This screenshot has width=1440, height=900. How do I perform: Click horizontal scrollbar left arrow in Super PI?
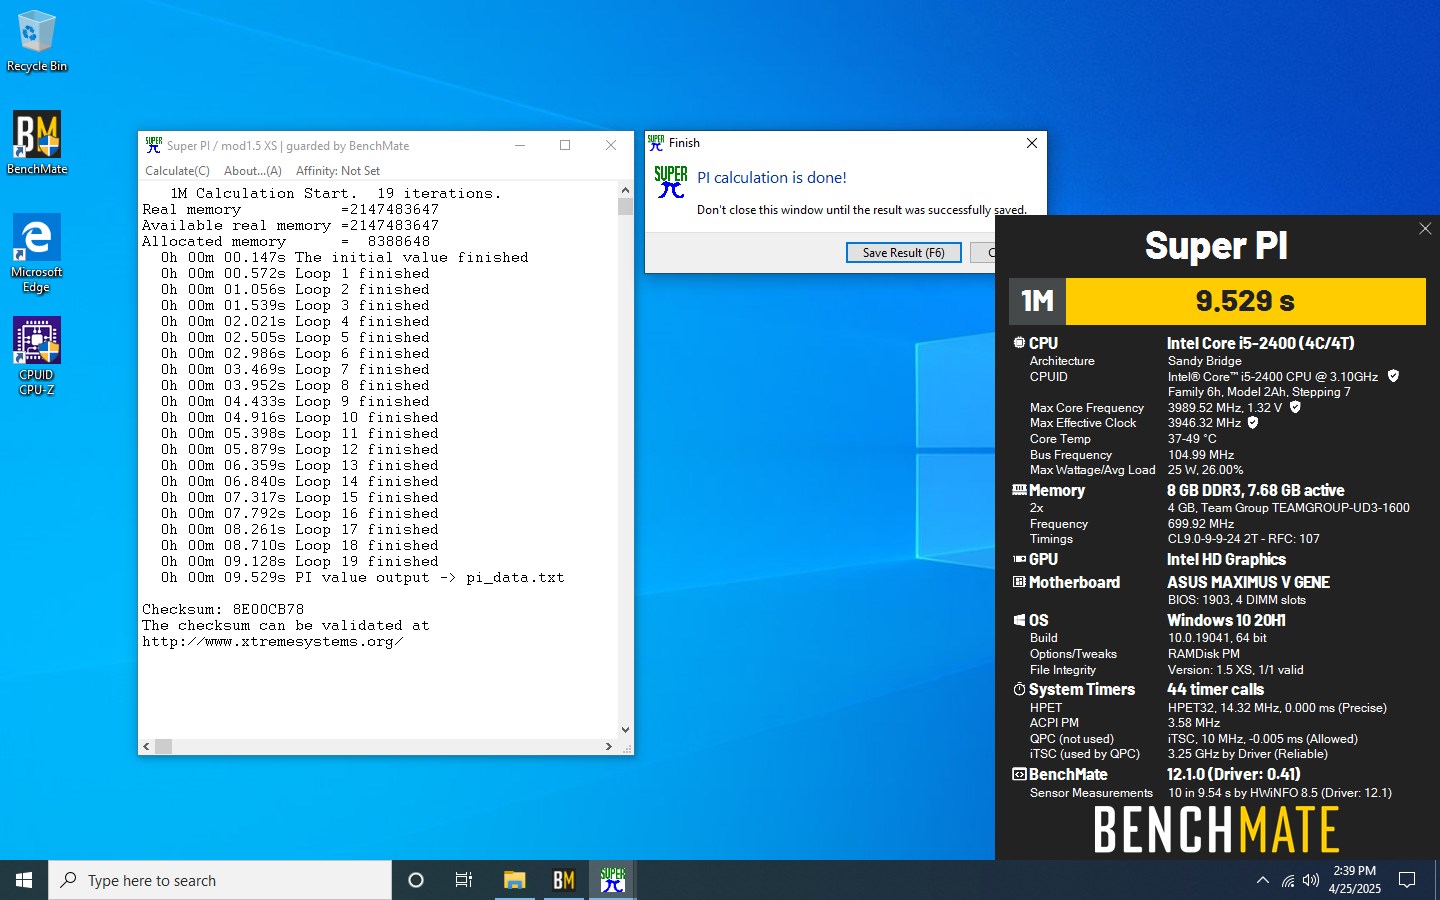point(146,746)
